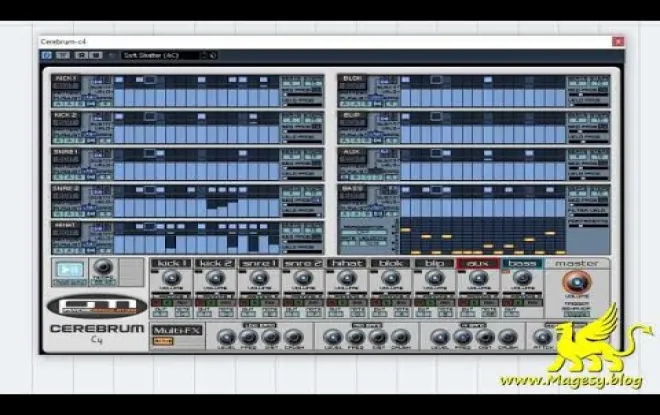
Task: Select the kick 1 mixer tab
Action: tap(171, 263)
